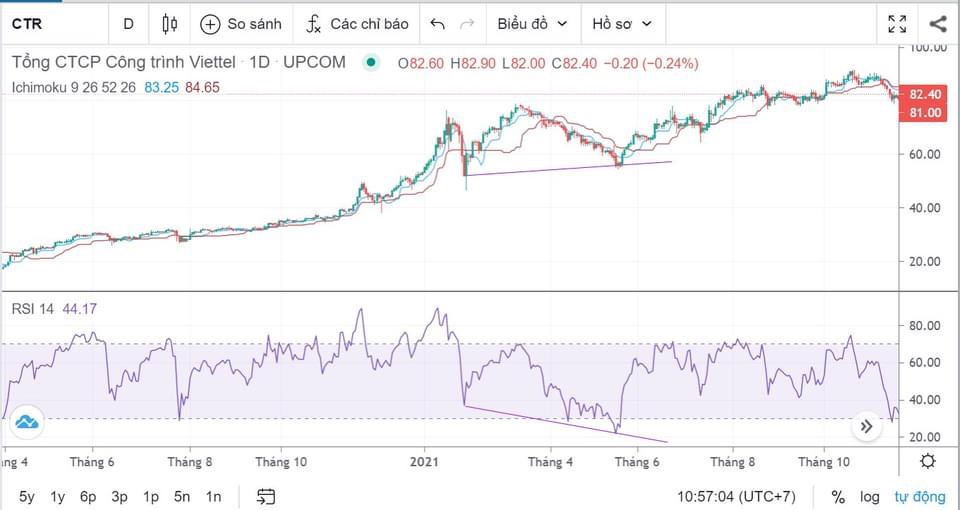Click the So sánh compare button
The width and height of the screenshot is (960, 510).
coord(241,24)
